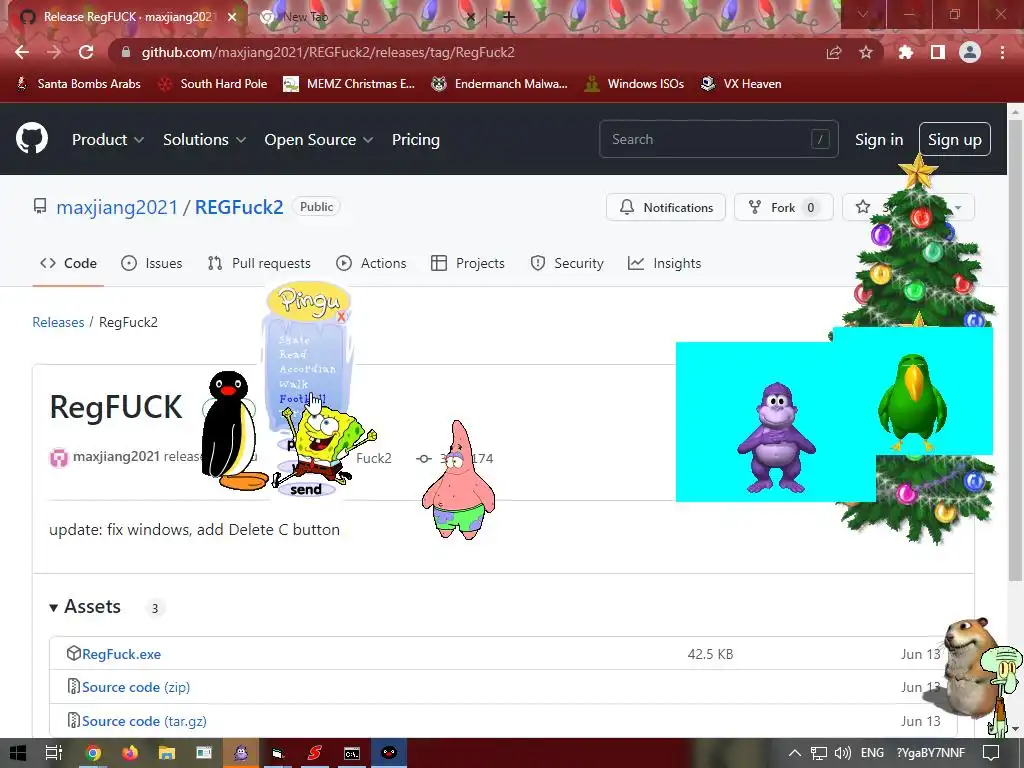Click the page vertical scrollbar thumb

[1015, 349]
